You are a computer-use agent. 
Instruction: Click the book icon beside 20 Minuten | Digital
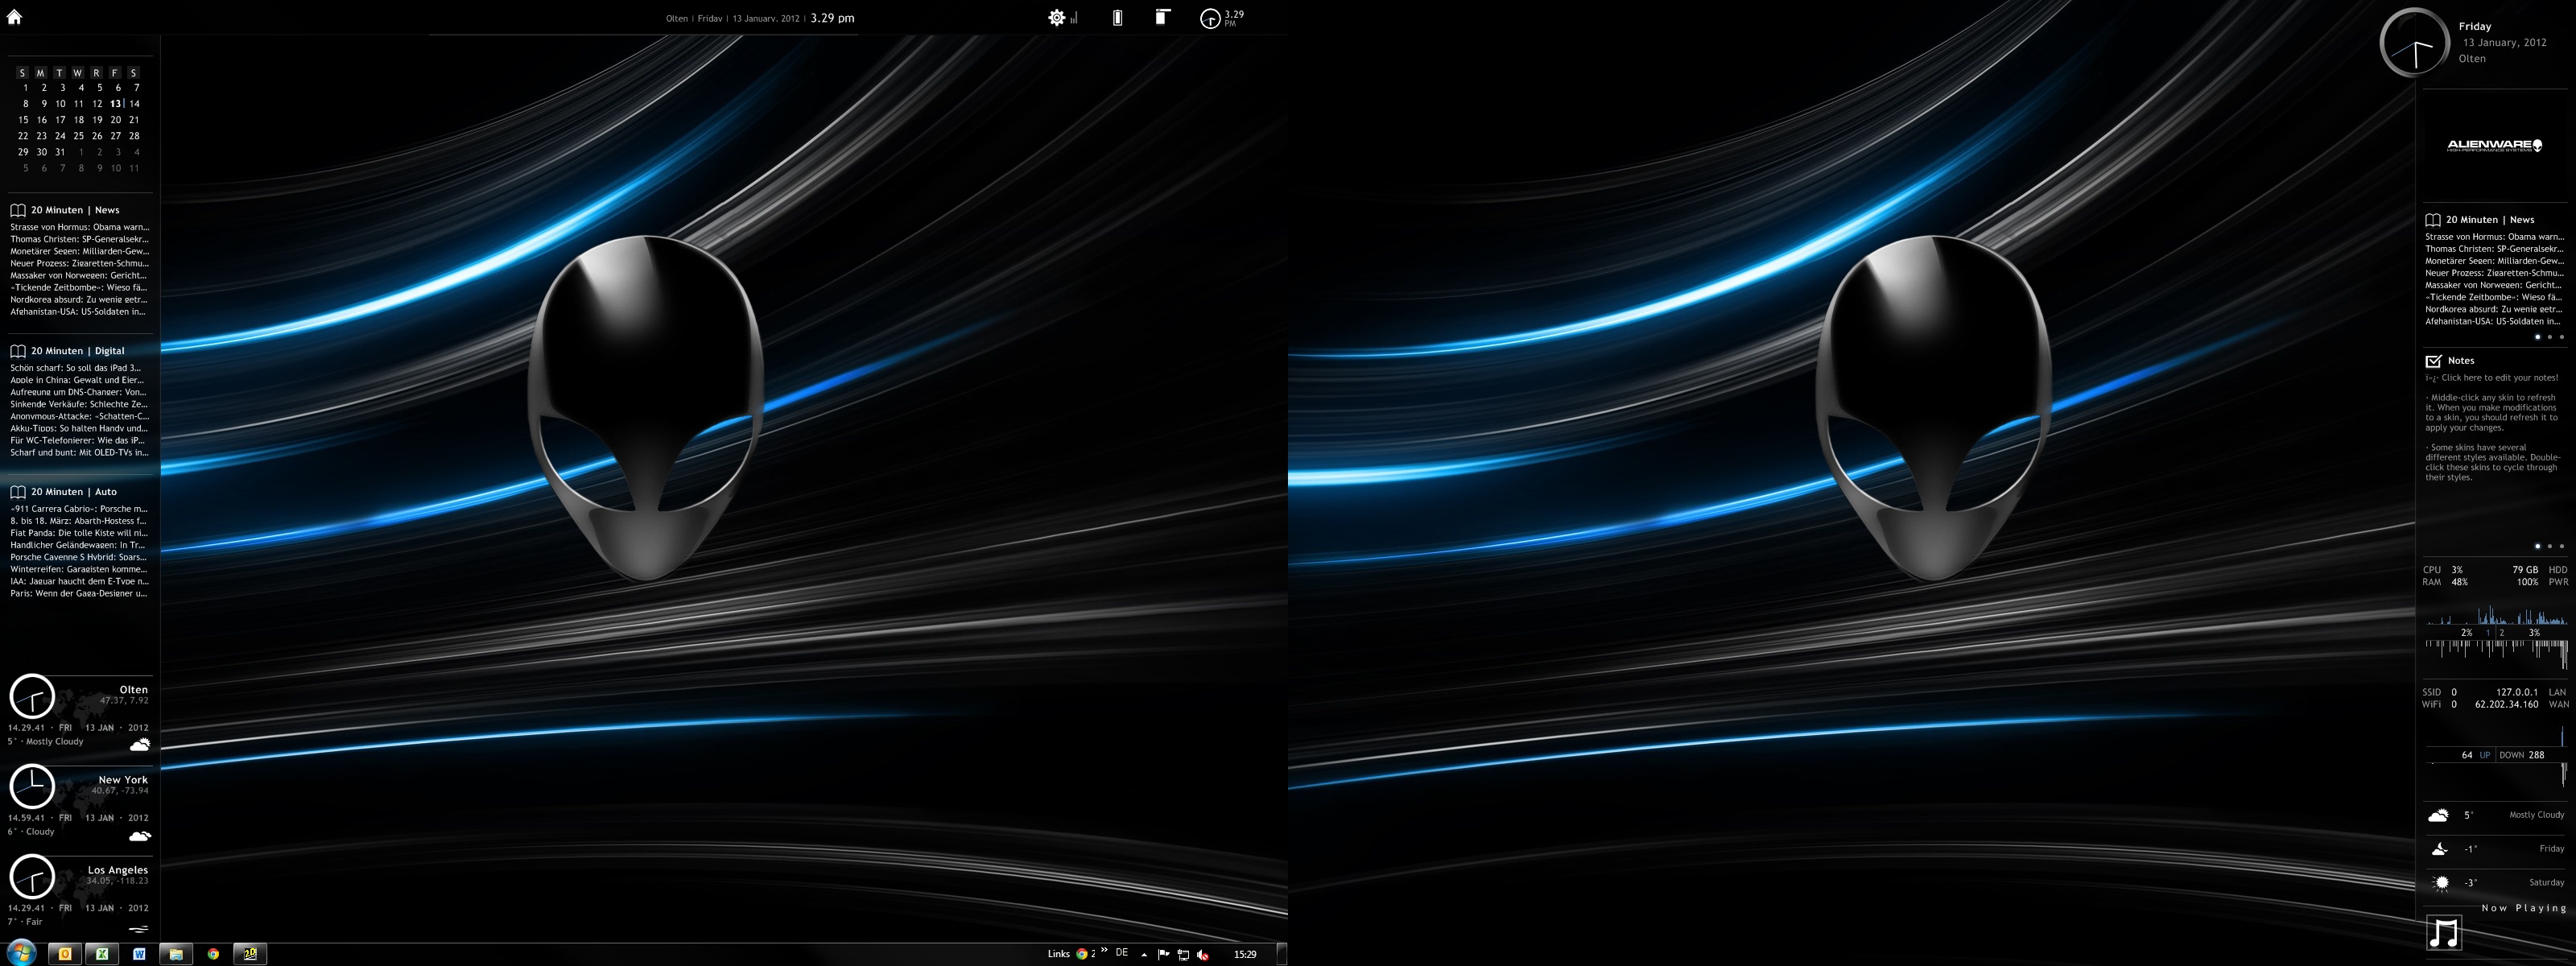(x=18, y=351)
